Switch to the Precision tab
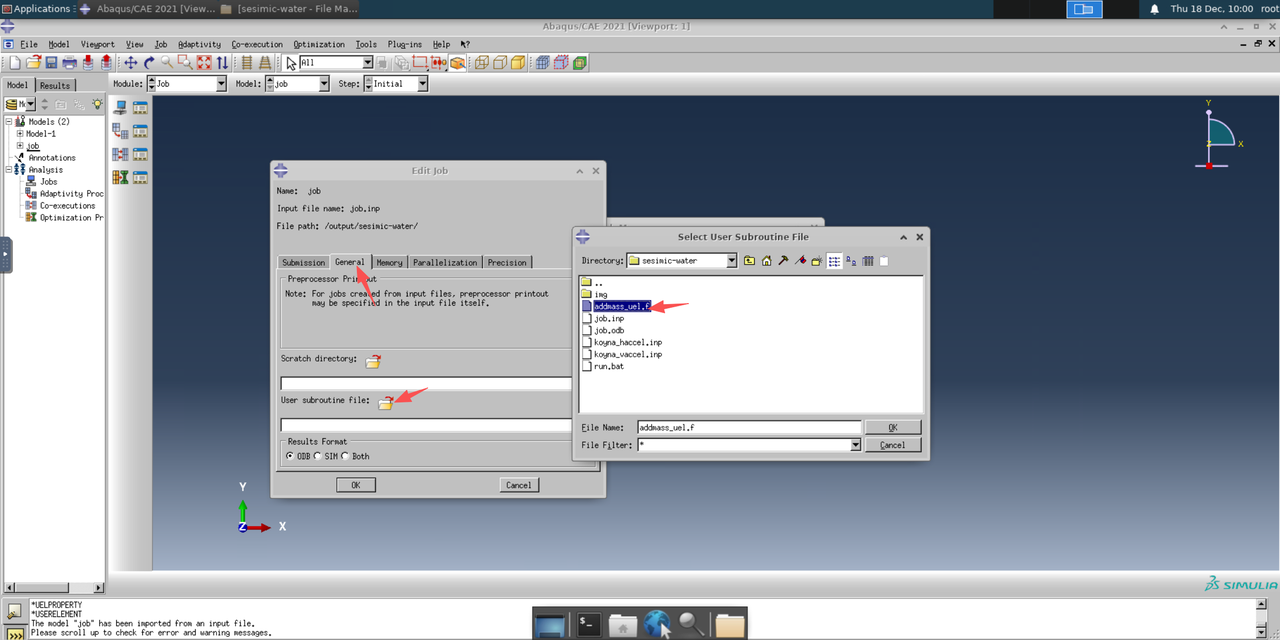 [507, 262]
